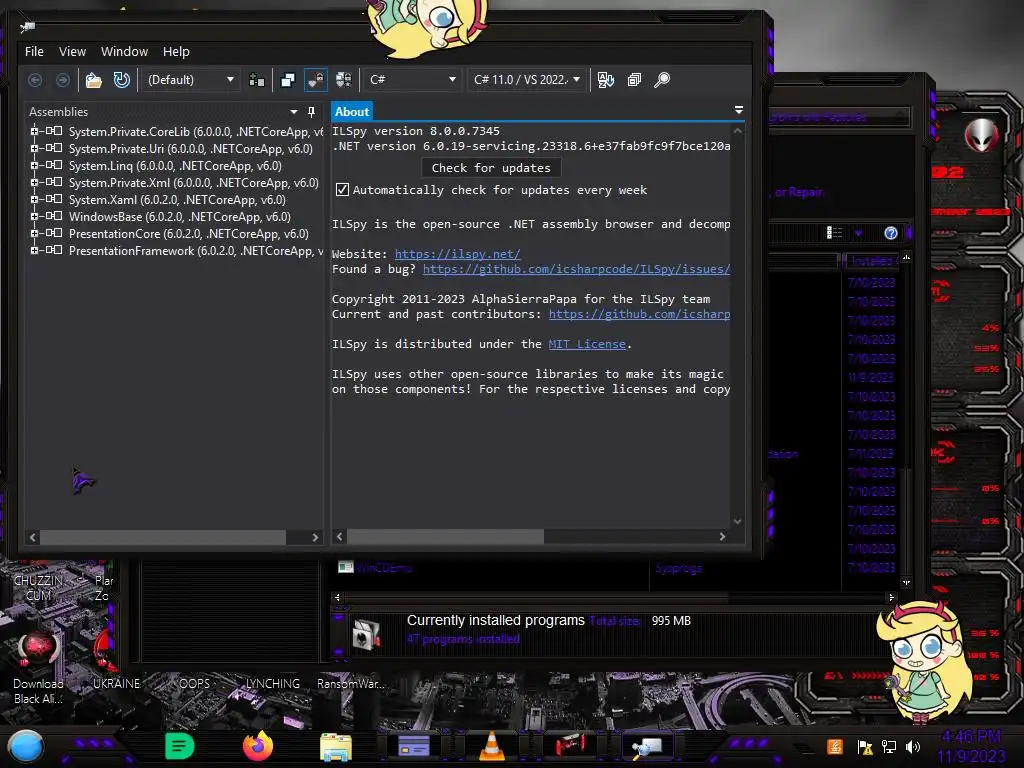Open the MIT License link
The width and height of the screenshot is (1024, 768).
[587, 344]
